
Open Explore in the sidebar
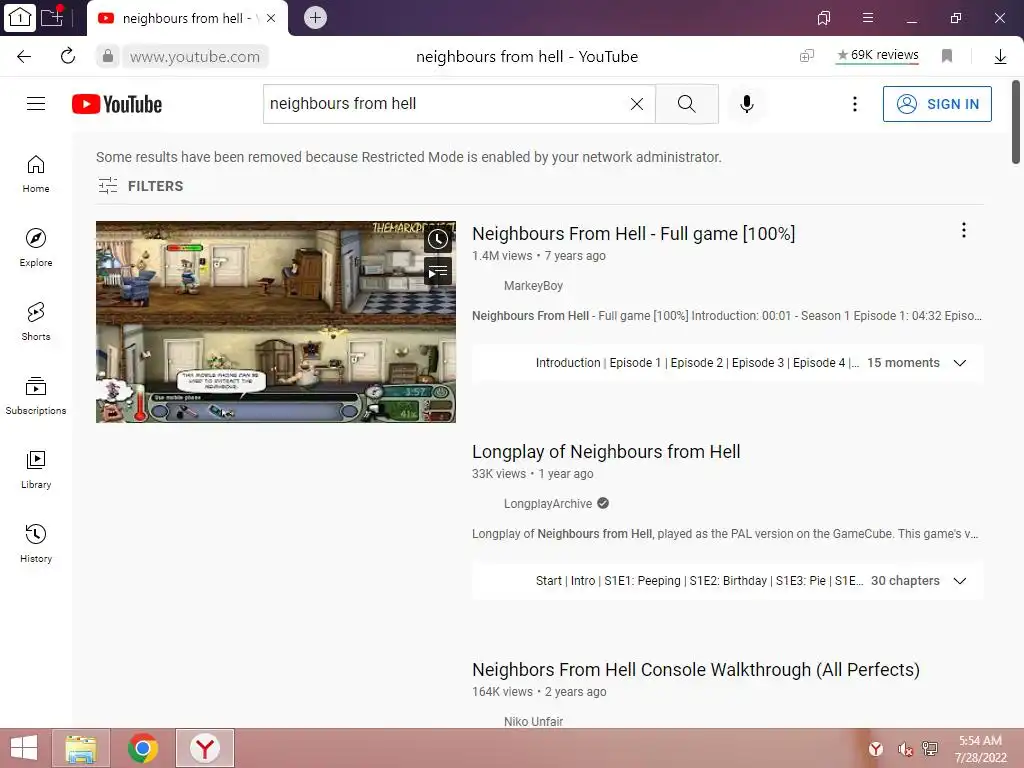coord(36,248)
